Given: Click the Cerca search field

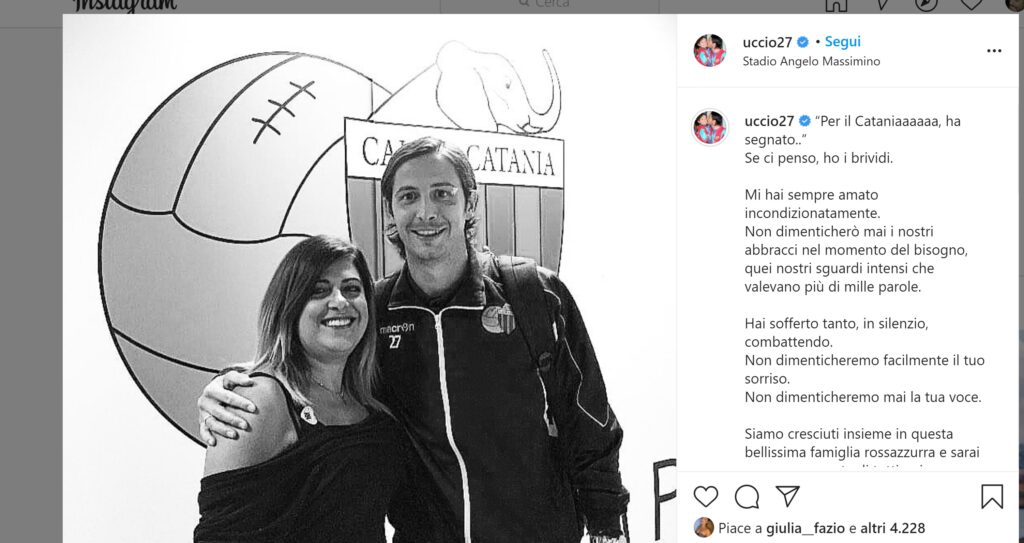Looking at the screenshot, I should coord(549,5).
